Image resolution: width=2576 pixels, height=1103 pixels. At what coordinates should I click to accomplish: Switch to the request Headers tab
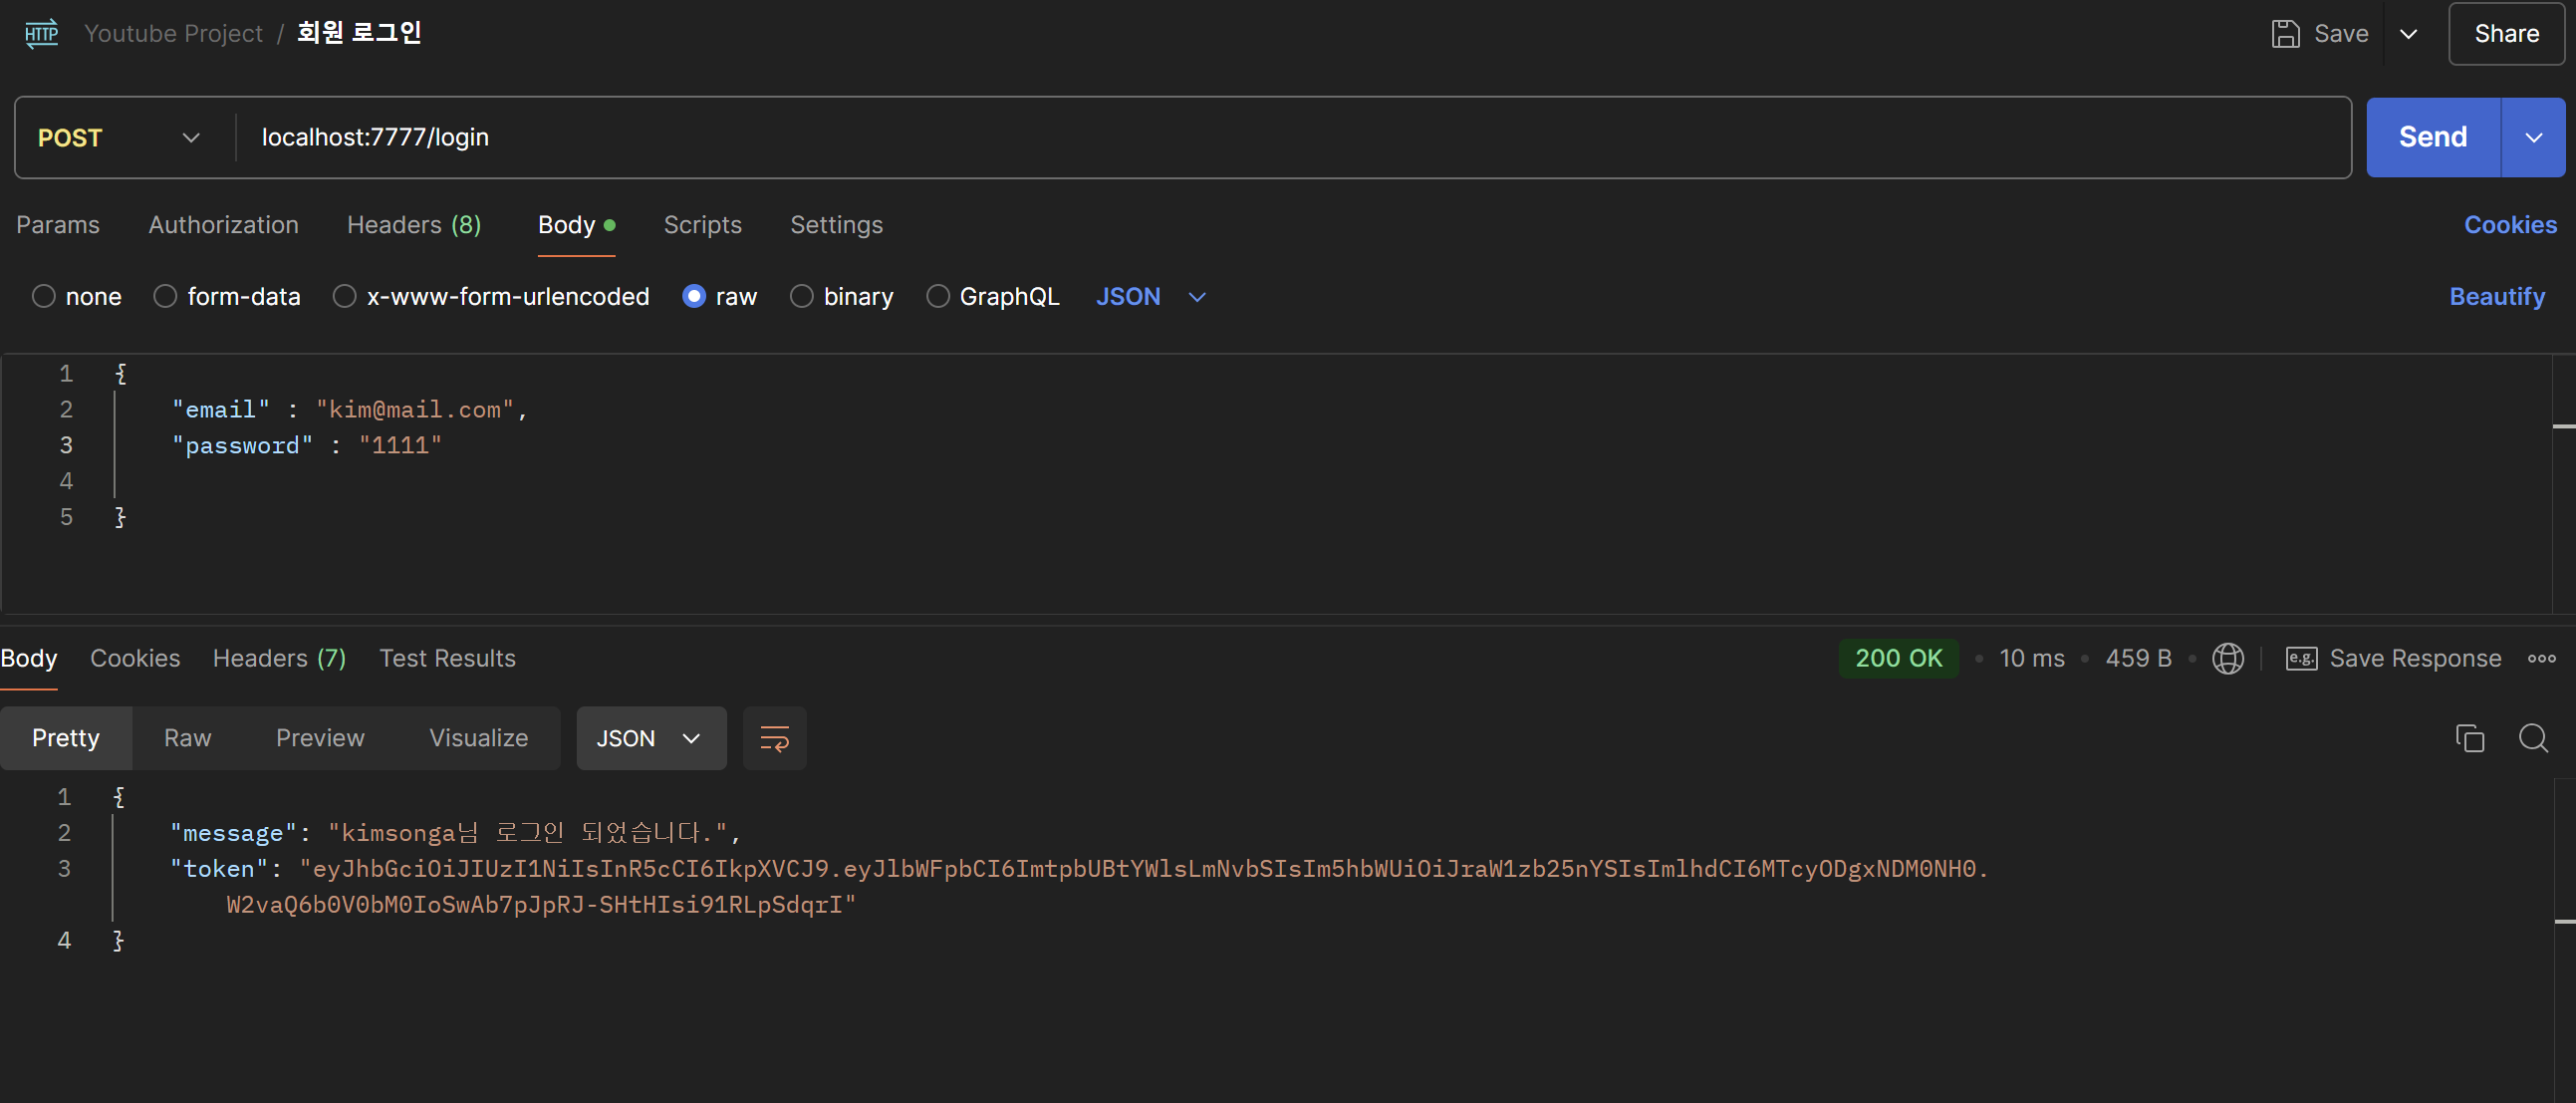tap(413, 225)
